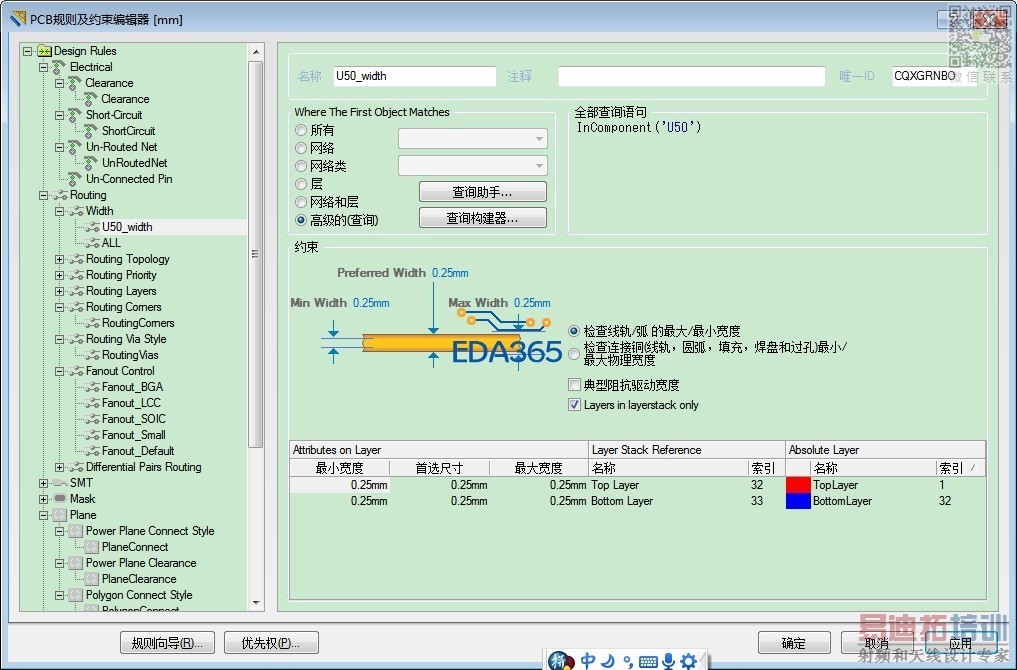Click the blue BottomLayer color swatch
This screenshot has width=1017, height=670.
coord(798,501)
